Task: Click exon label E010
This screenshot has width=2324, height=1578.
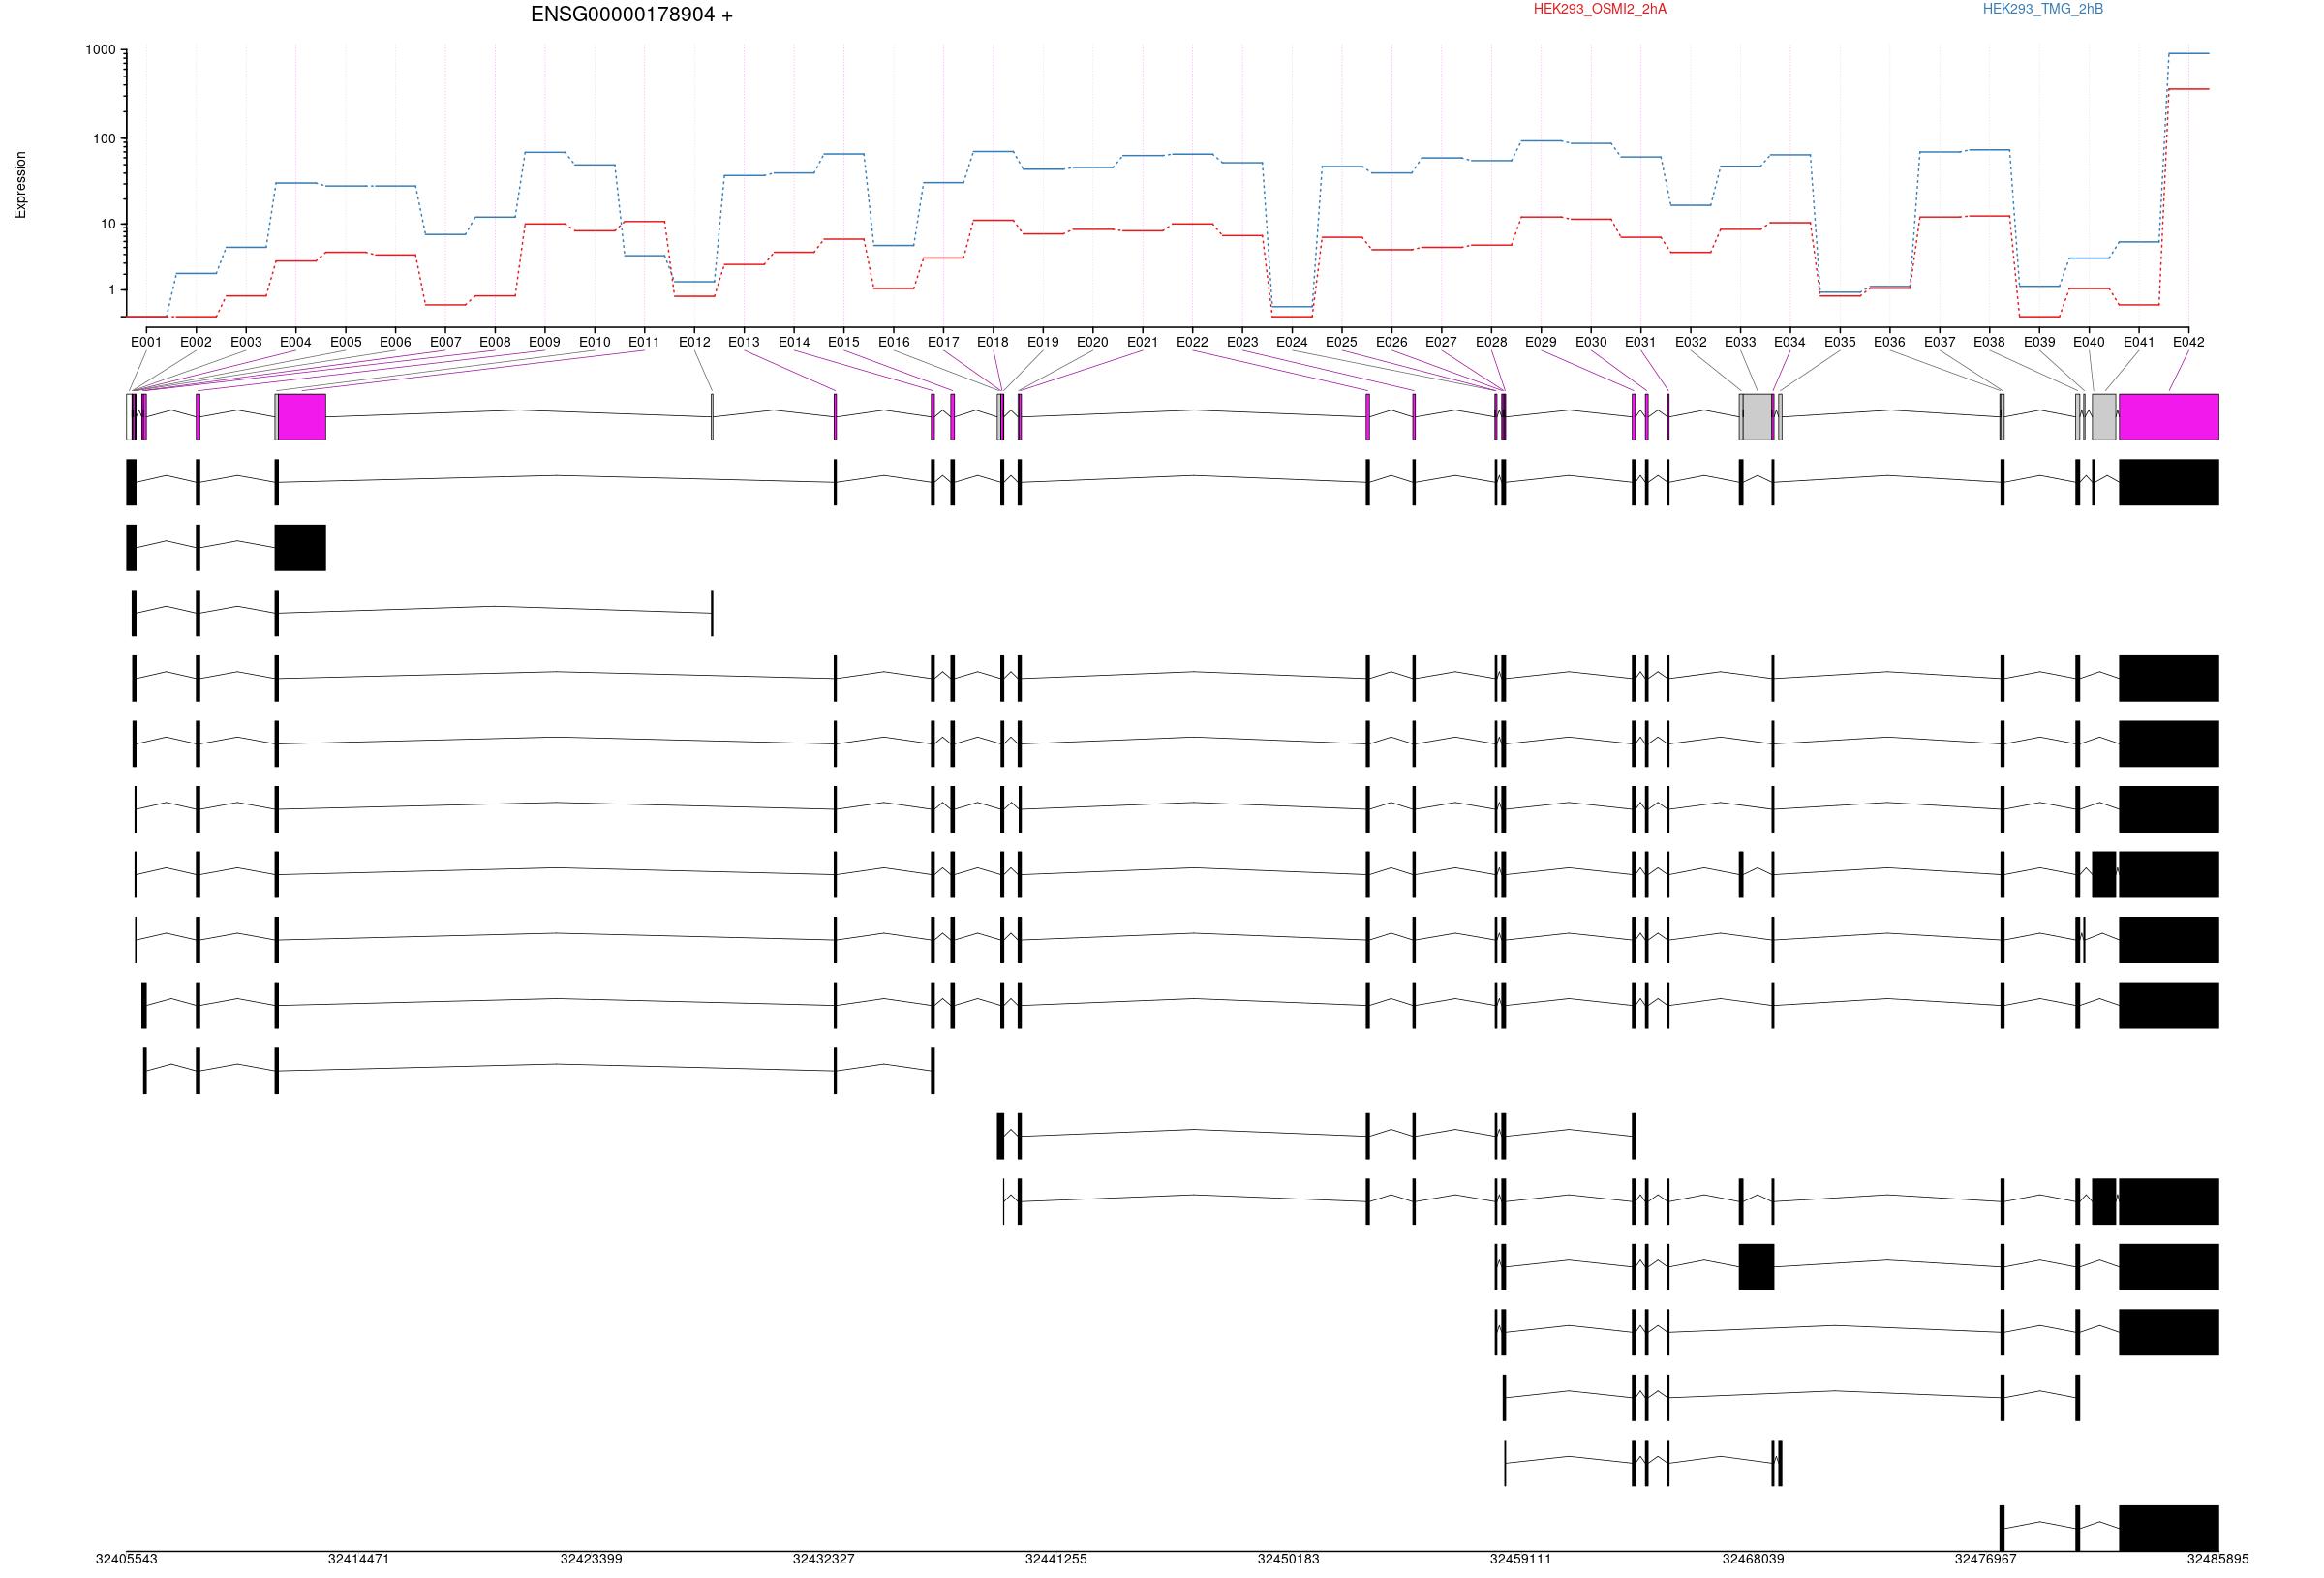Action: 594,342
